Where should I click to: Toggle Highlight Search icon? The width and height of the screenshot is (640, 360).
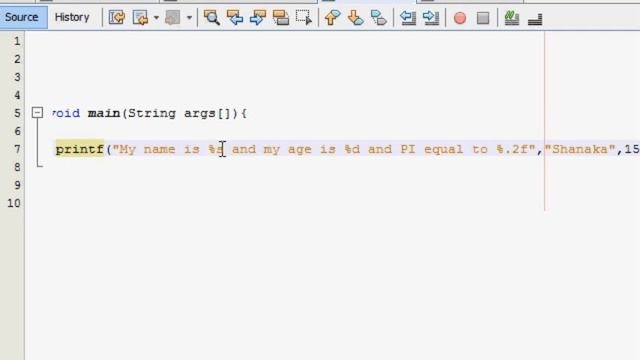tap(281, 18)
